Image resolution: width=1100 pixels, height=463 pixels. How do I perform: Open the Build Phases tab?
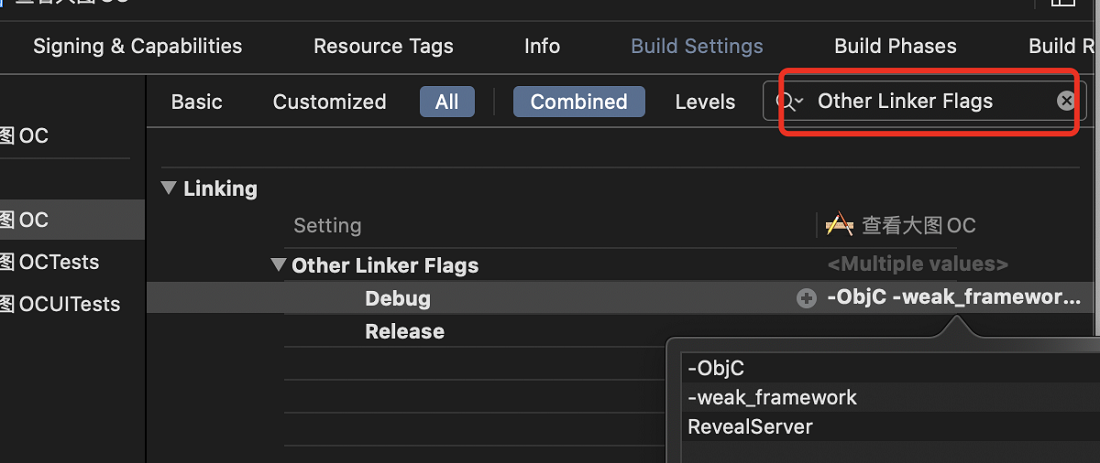[x=895, y=46]
